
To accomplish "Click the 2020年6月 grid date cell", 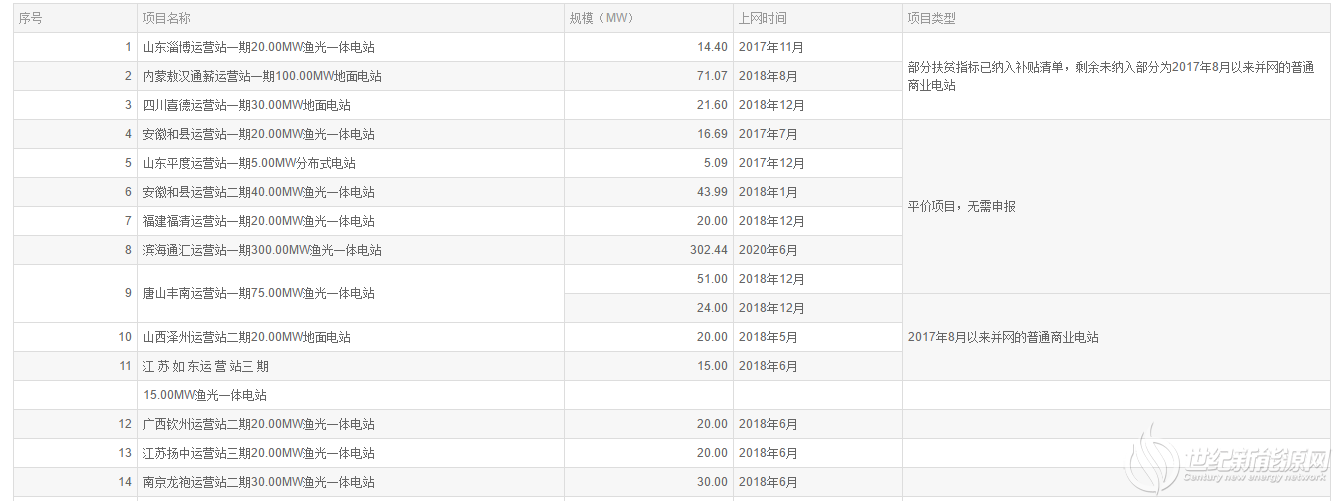I will 818,250.
